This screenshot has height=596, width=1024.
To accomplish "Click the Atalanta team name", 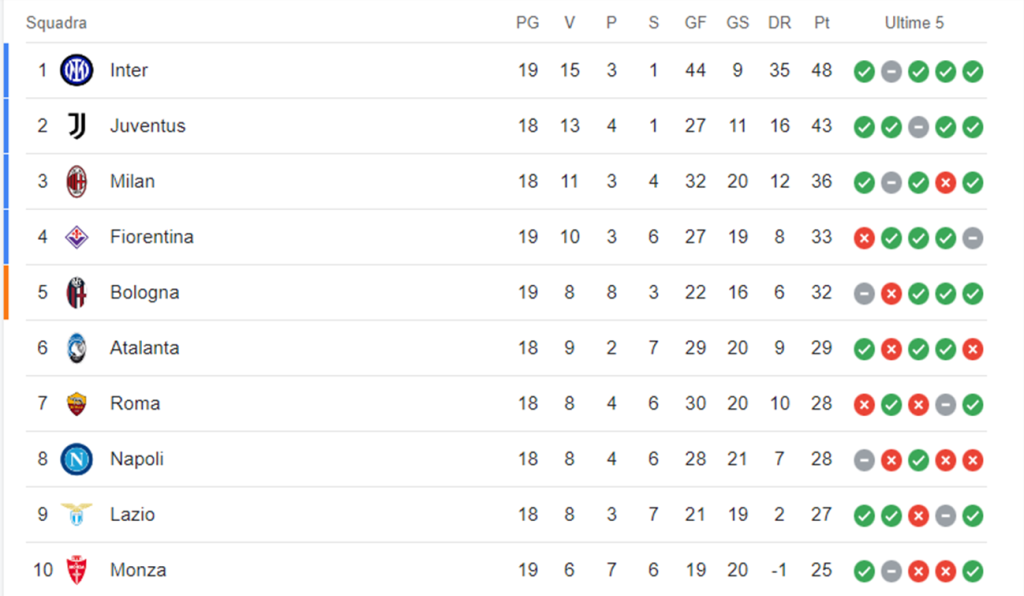I will click(x=144, y=348).
